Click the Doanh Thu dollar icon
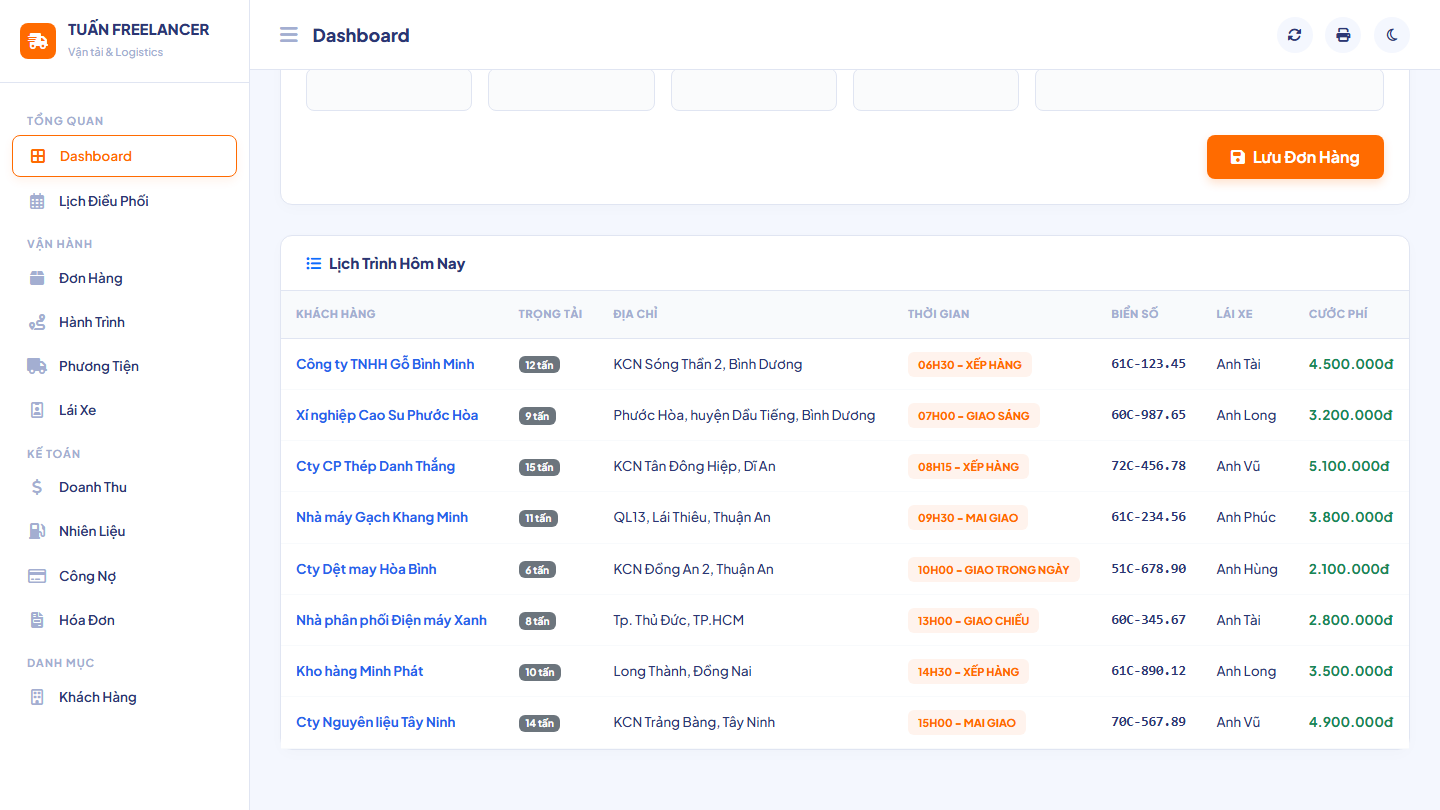This screenshot has width=1440, height=810. 37,487
